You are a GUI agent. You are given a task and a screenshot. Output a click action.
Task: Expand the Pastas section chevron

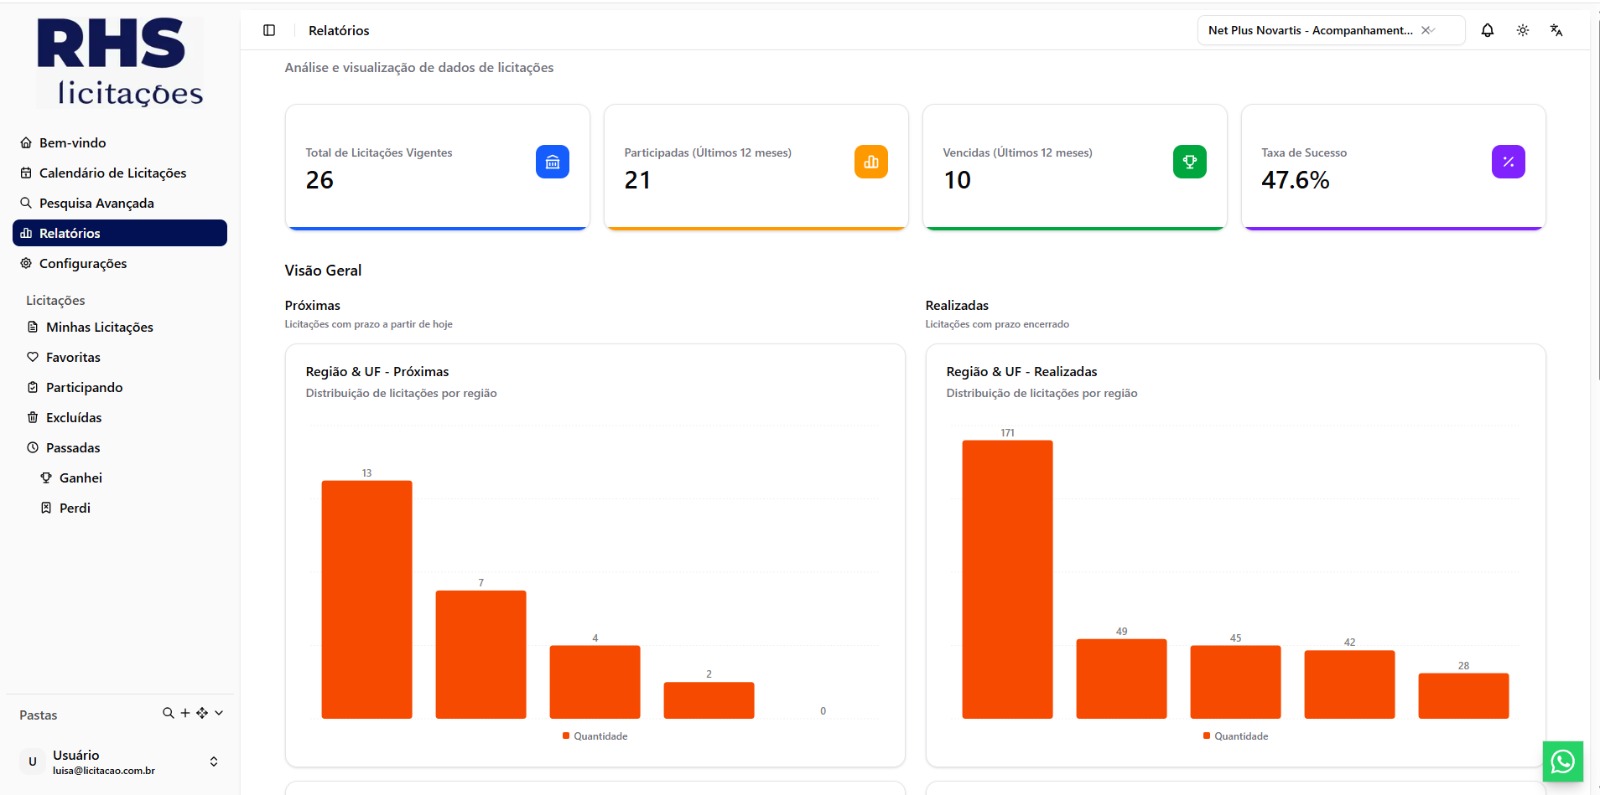(x=219, y=713)
